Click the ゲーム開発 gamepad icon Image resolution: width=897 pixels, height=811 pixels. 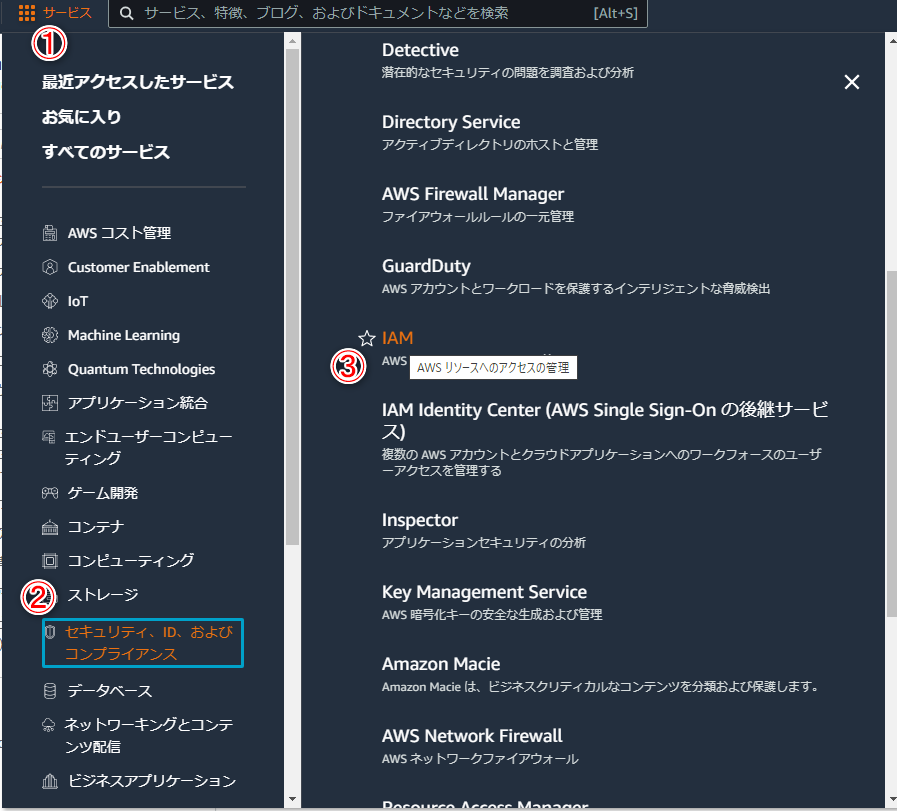point(50,492)
